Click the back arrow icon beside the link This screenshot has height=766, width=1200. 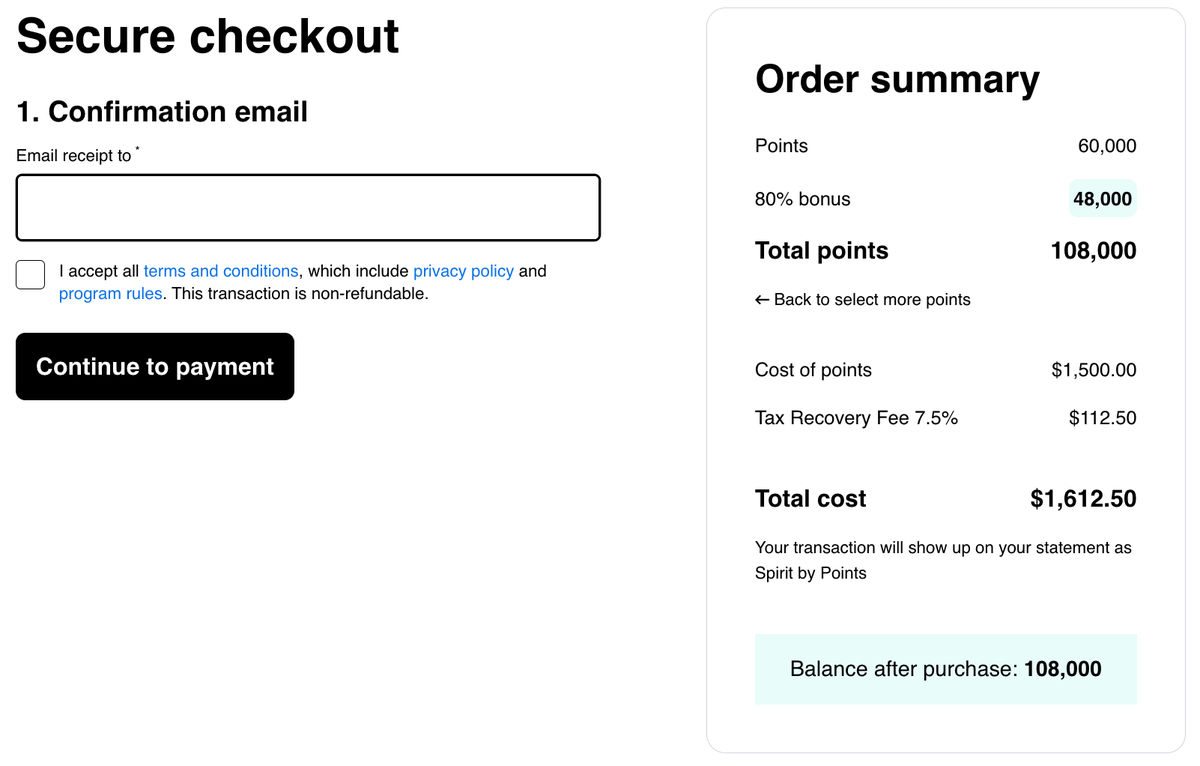[762, 299]
